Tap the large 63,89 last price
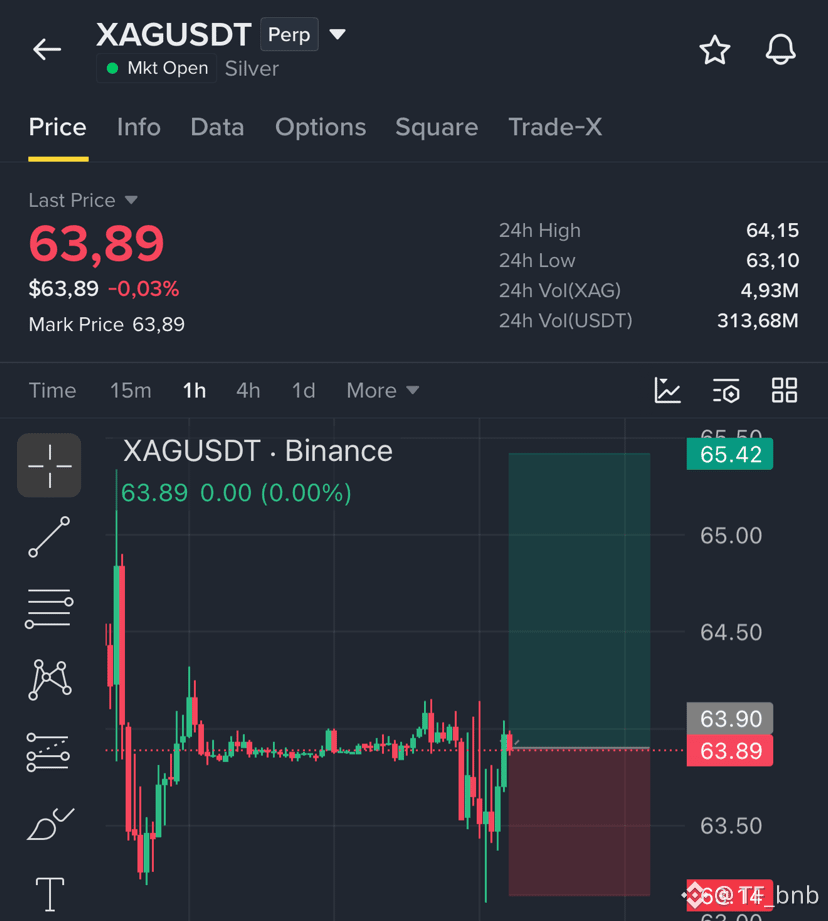 click(x=96, y=243)
